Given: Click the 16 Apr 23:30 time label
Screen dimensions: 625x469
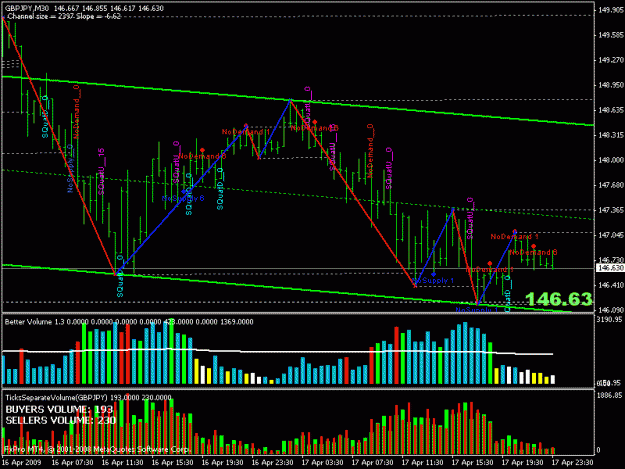Looking at the screenshot, I should 272,463.
